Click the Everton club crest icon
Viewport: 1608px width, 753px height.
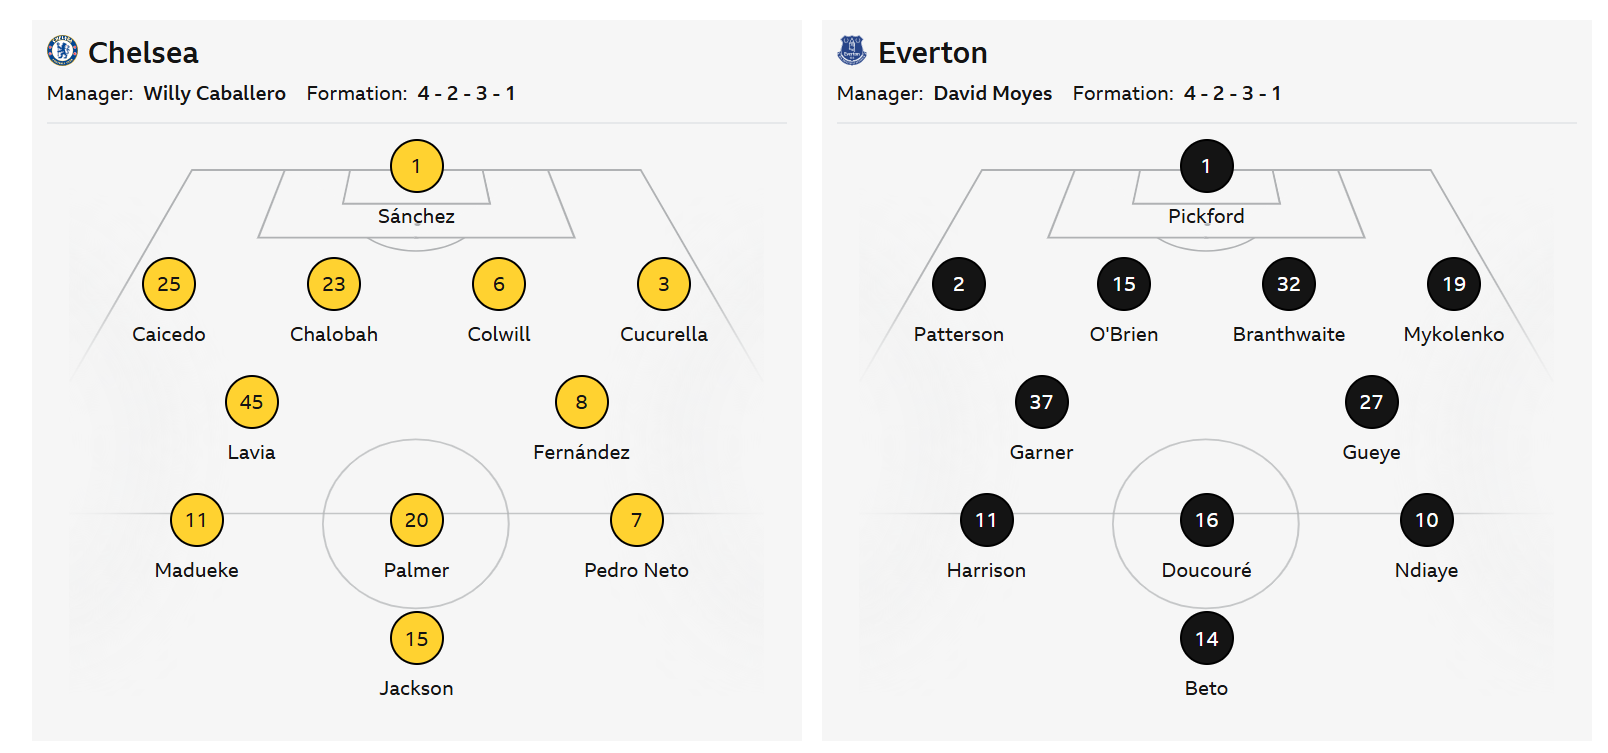(852, 51)
